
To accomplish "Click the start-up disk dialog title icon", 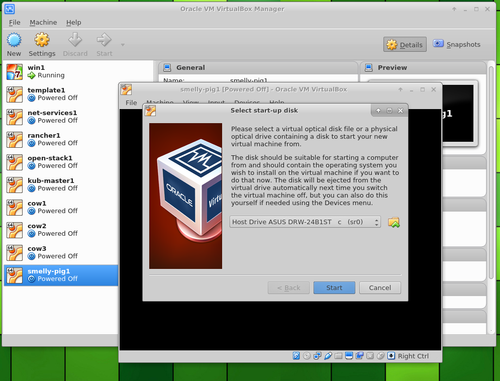I will pos(150,111).
